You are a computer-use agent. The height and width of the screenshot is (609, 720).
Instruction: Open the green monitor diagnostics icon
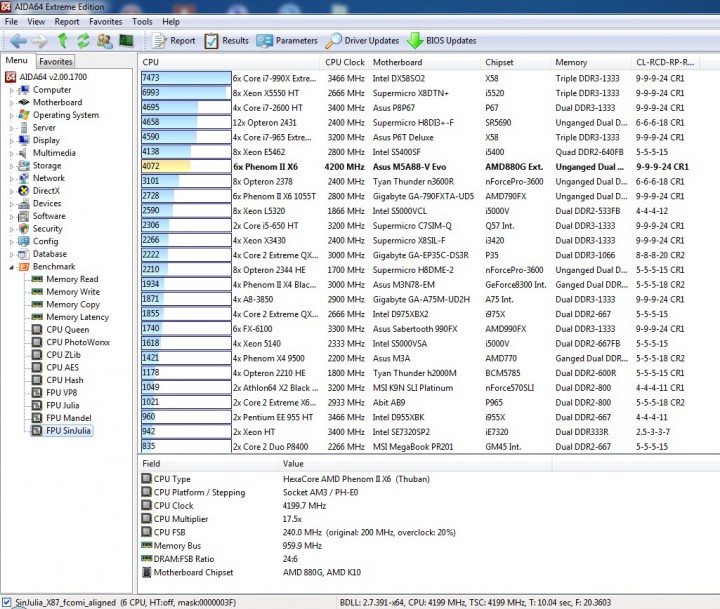pos(126,41)
